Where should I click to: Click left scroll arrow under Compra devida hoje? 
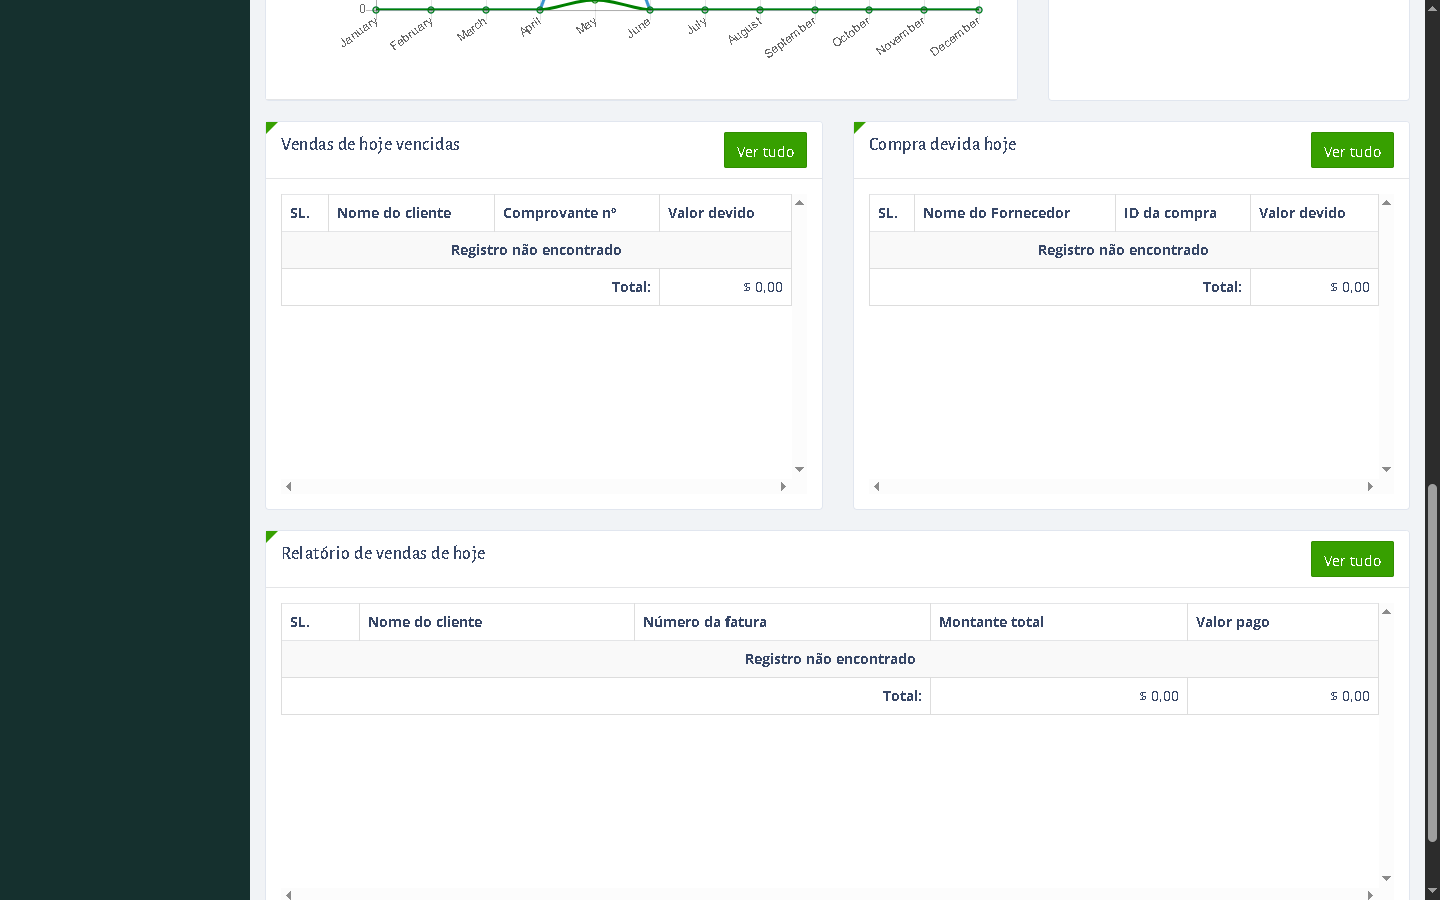click(877, 487)
